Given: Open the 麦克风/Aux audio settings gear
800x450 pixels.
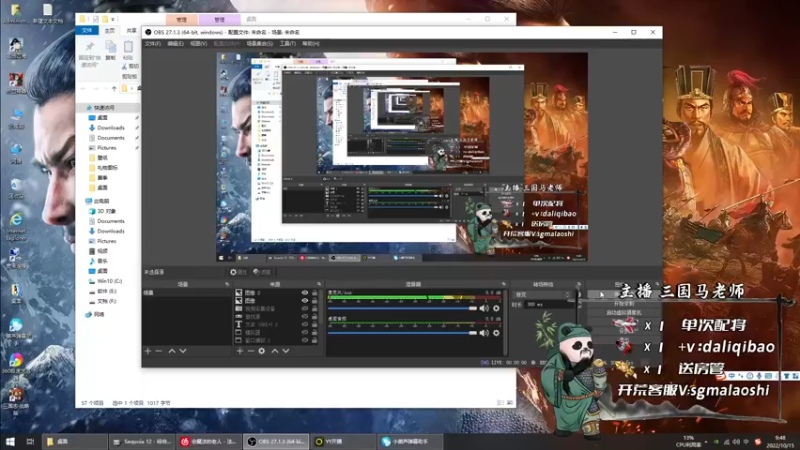Looking at the screenshot, I should point(496,308).
